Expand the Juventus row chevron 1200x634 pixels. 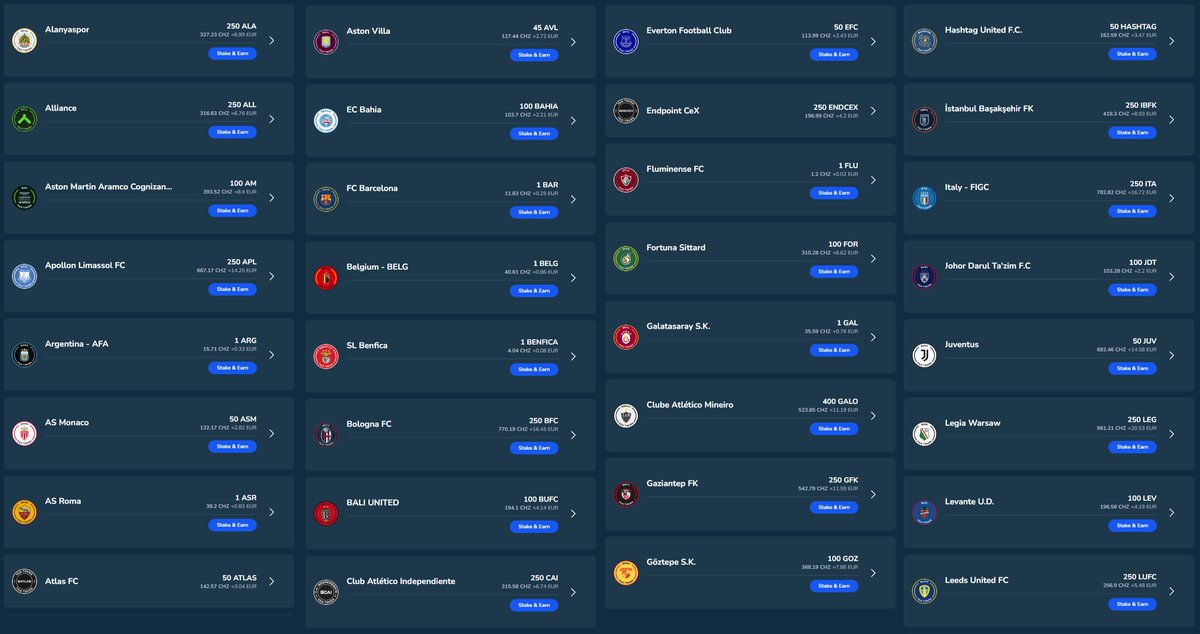pos(1172,355)
